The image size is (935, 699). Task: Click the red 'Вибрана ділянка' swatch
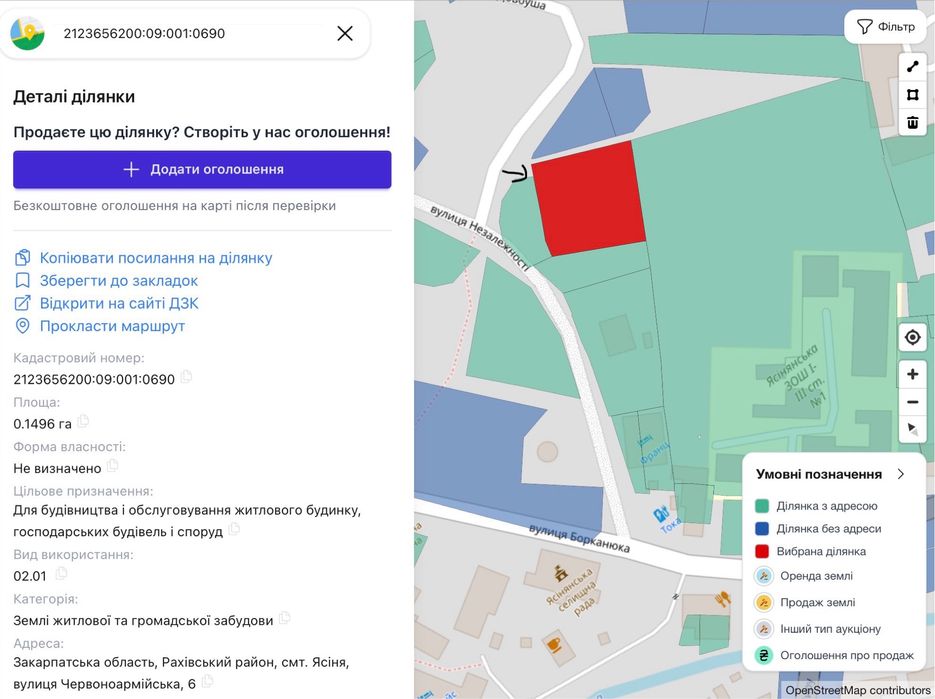[761, 551]
